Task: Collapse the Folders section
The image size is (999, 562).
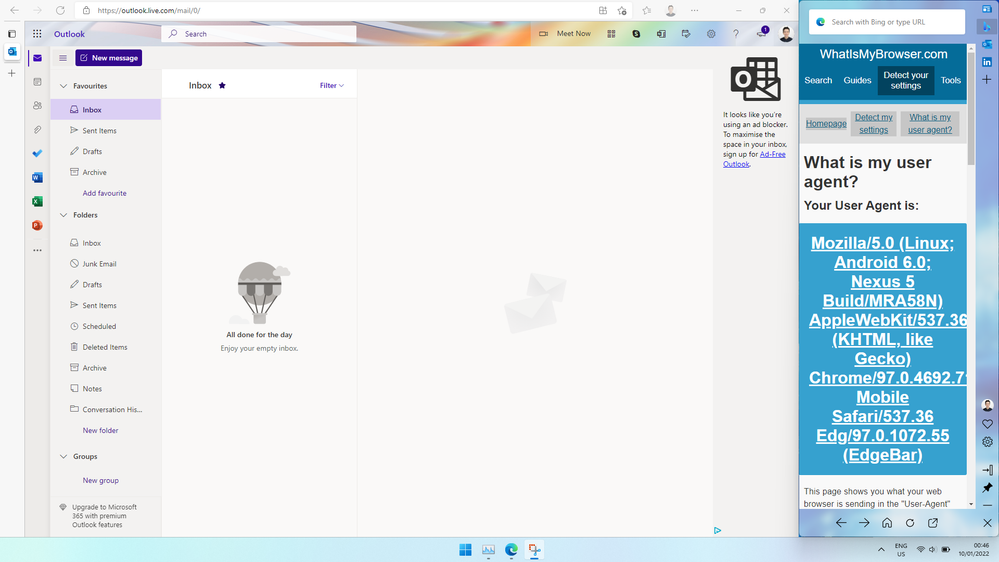Action: click(x=63, y=215)
